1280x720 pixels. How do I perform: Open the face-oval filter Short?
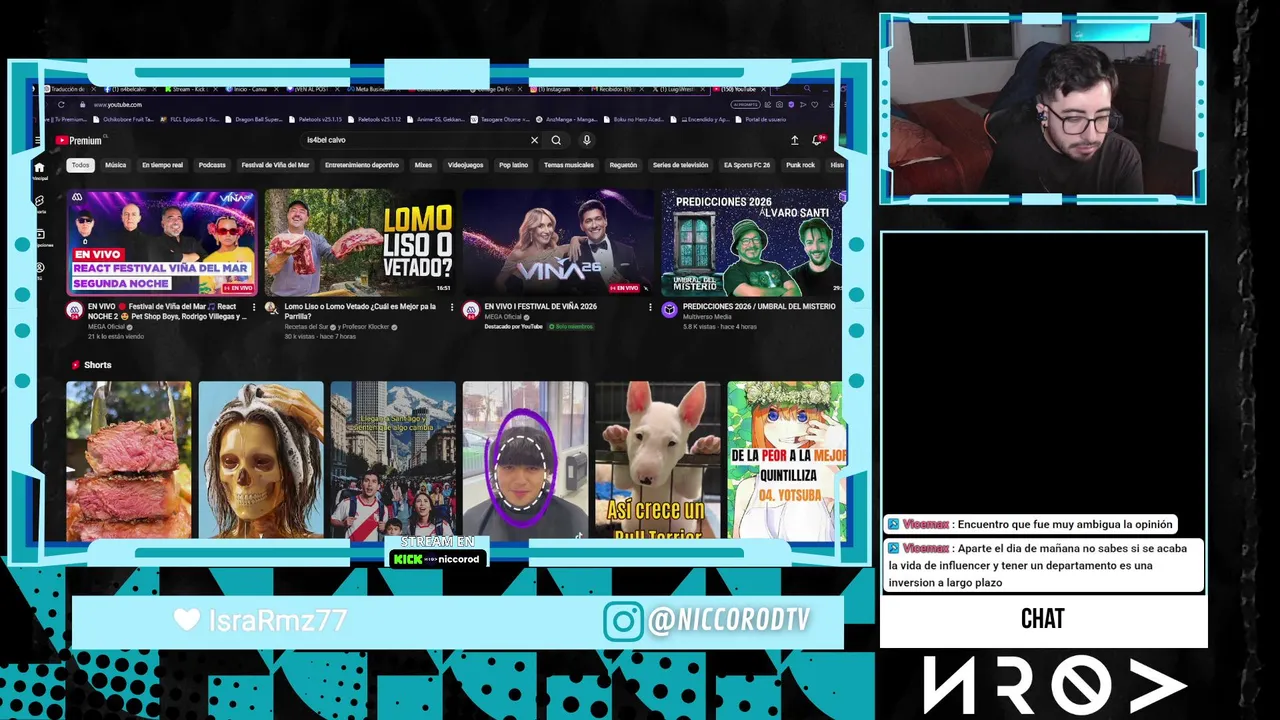coord(525,461)
